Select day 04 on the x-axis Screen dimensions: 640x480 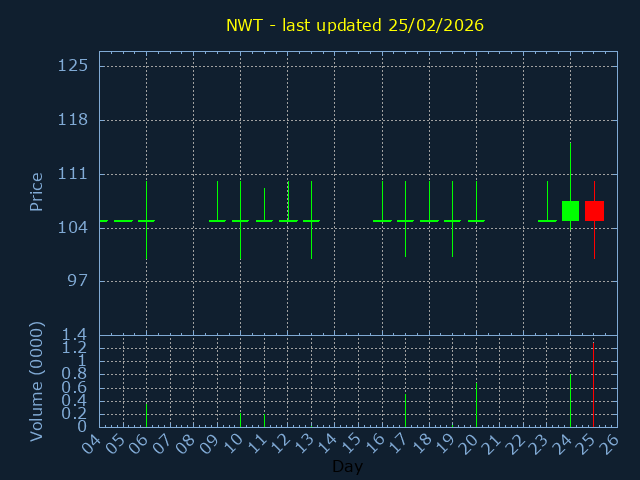[x=91, y=441]
